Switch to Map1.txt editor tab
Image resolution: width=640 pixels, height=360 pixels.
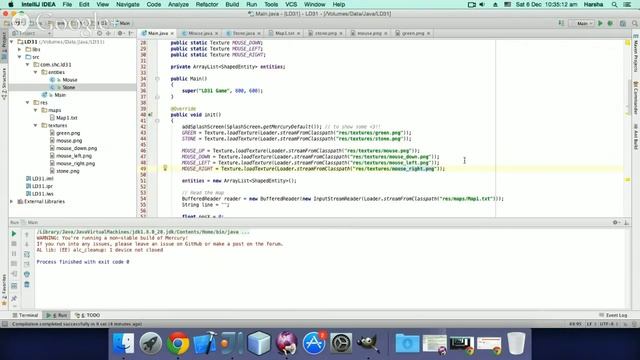(284, 33)
